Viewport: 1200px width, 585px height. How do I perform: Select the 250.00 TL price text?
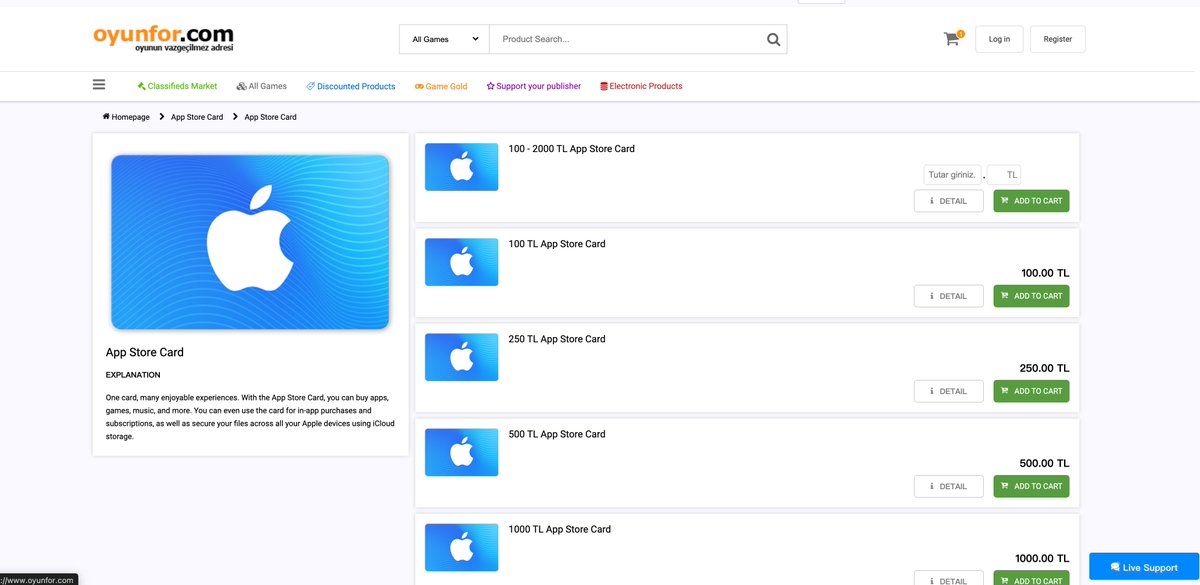(x=1045, y=368)
